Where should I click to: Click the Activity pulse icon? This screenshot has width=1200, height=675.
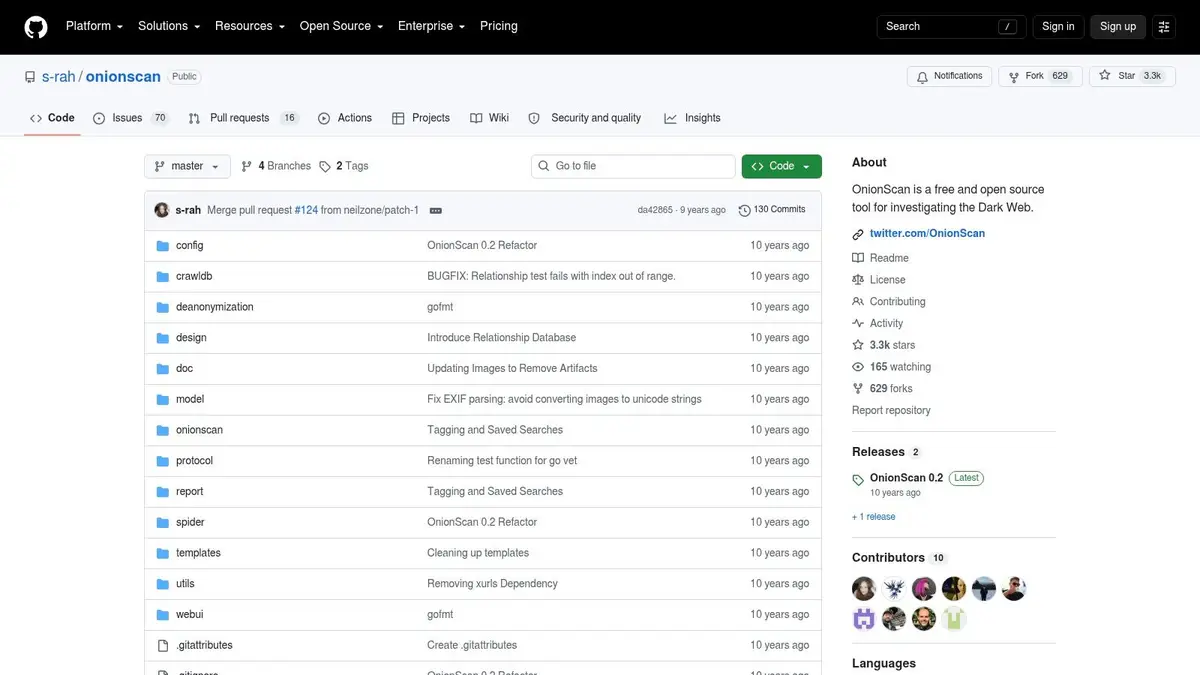click(x=858, y=323)
